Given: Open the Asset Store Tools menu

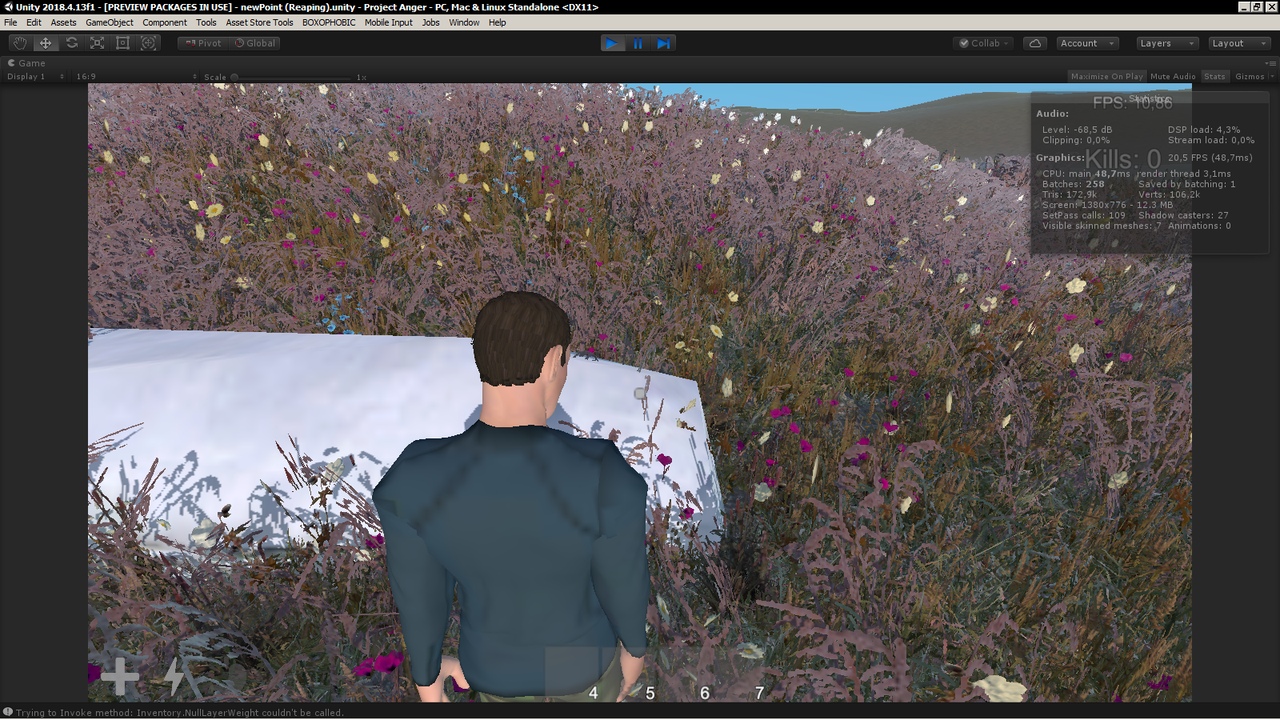Looking at the screenshot, I should click(260, 22).
